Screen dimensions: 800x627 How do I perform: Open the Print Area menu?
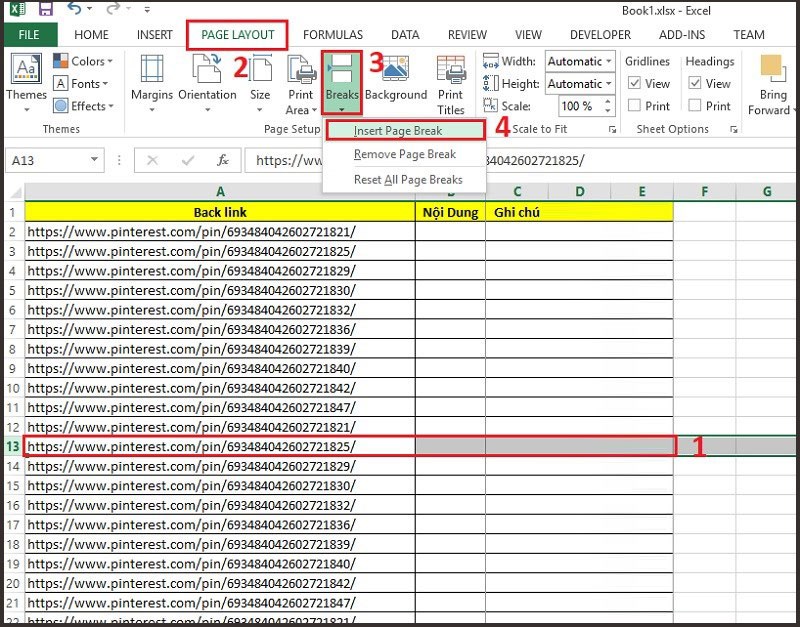click(301, 84)
